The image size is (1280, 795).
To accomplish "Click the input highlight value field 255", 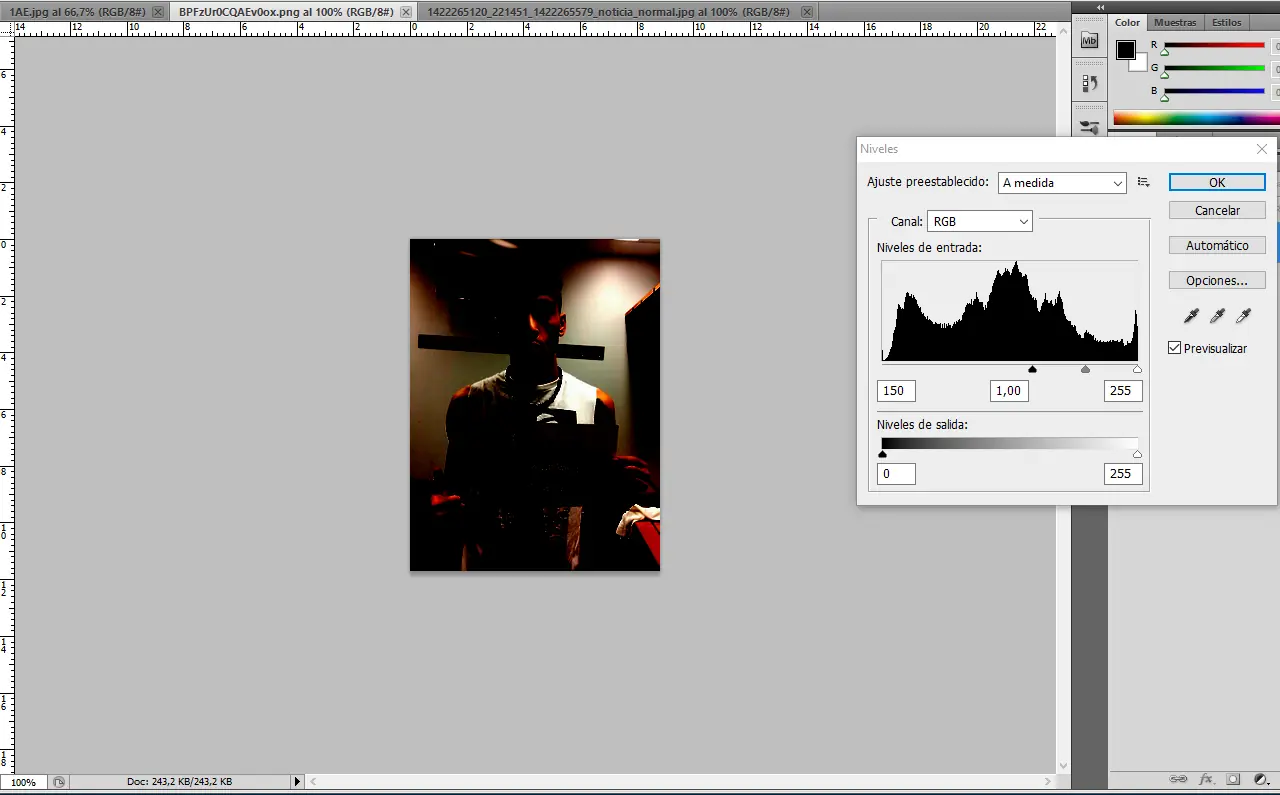I will (x=1123, y=391).
